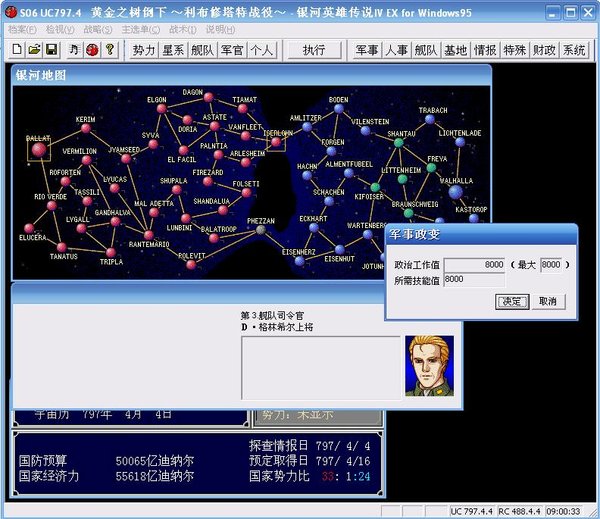Open the 人事 command button

click(x=396, y=50)
